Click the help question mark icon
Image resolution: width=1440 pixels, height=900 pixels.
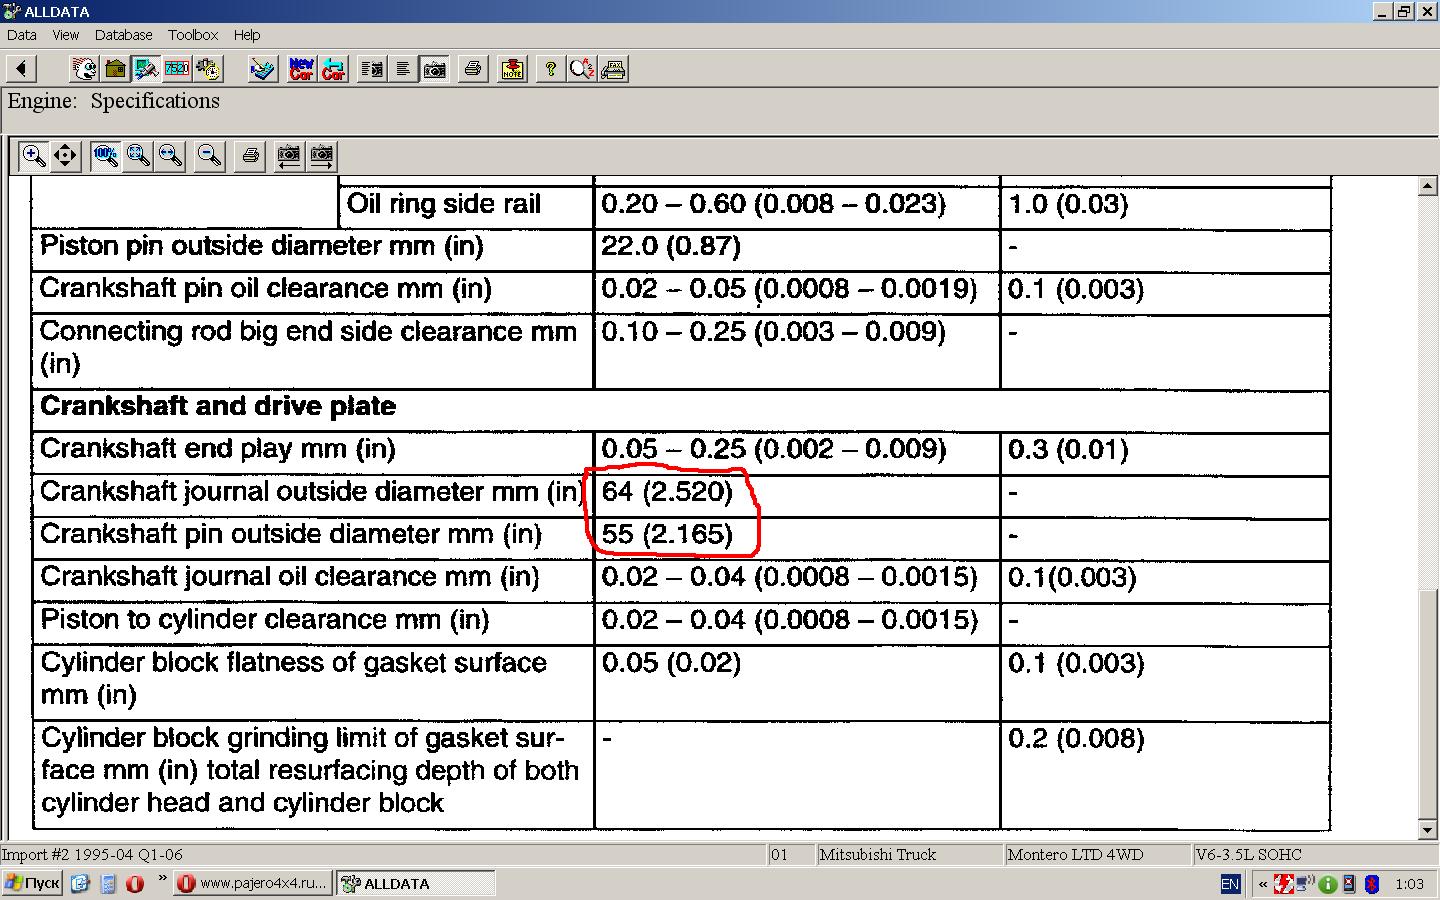[549, 69]
